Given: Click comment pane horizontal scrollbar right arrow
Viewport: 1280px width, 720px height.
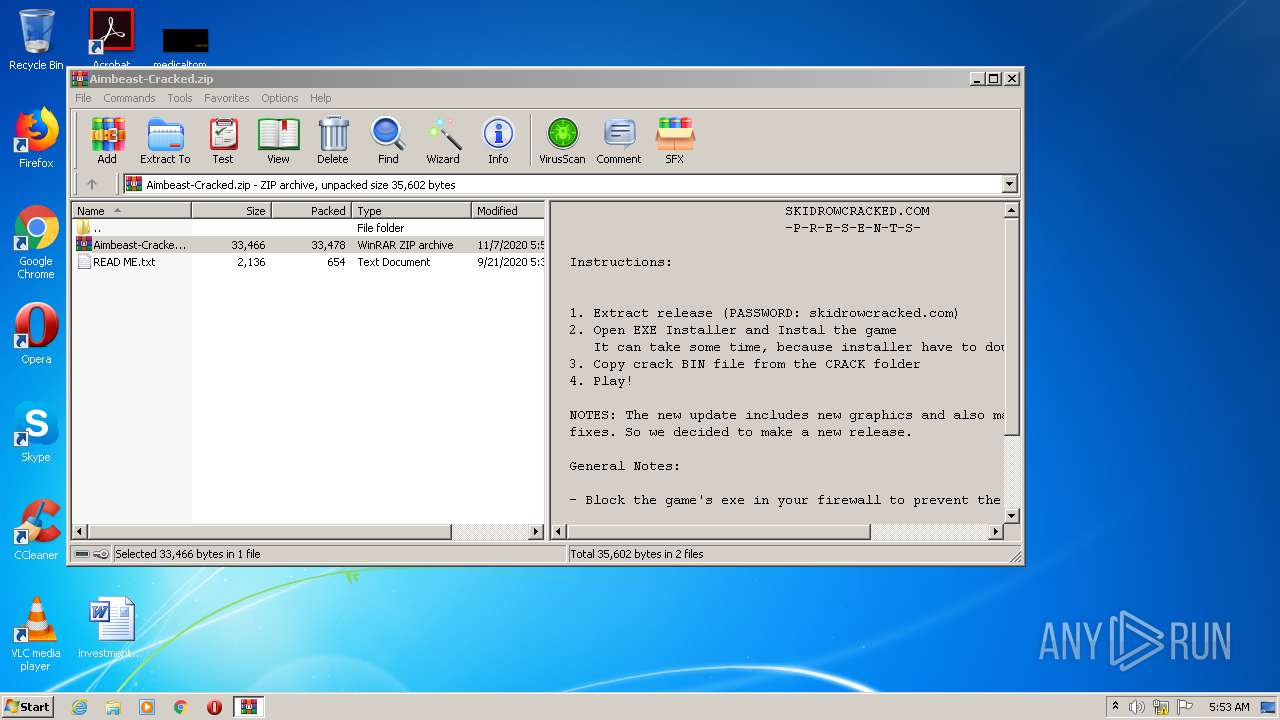Looking at the screenshot, I should coord(995,532).
